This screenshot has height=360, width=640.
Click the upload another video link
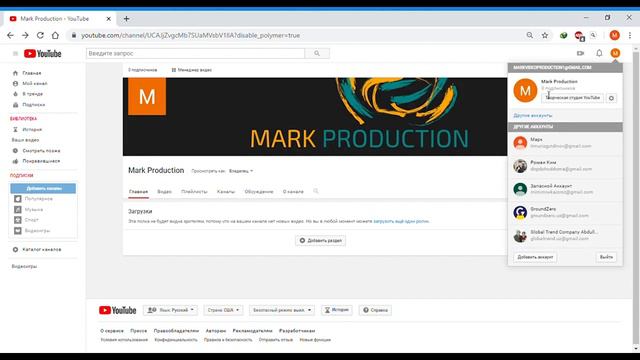click(x=401, y=221)
